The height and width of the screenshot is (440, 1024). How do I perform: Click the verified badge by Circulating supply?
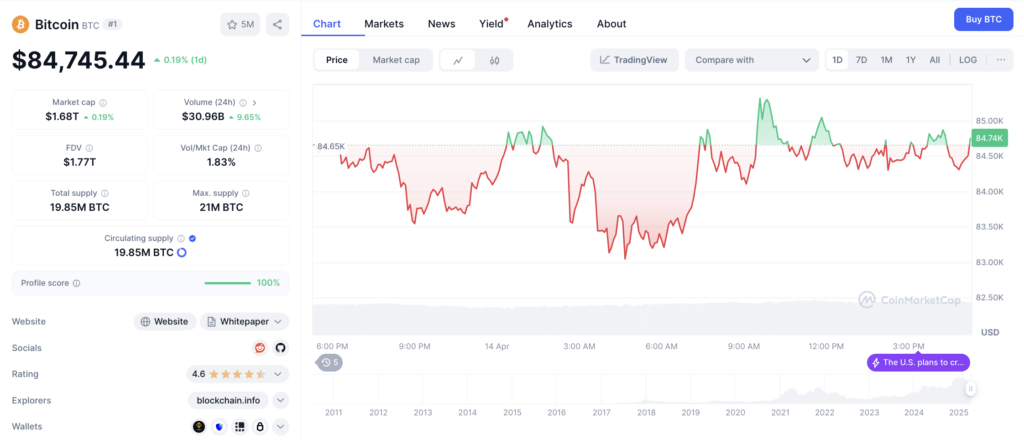(x=193, y=238)
